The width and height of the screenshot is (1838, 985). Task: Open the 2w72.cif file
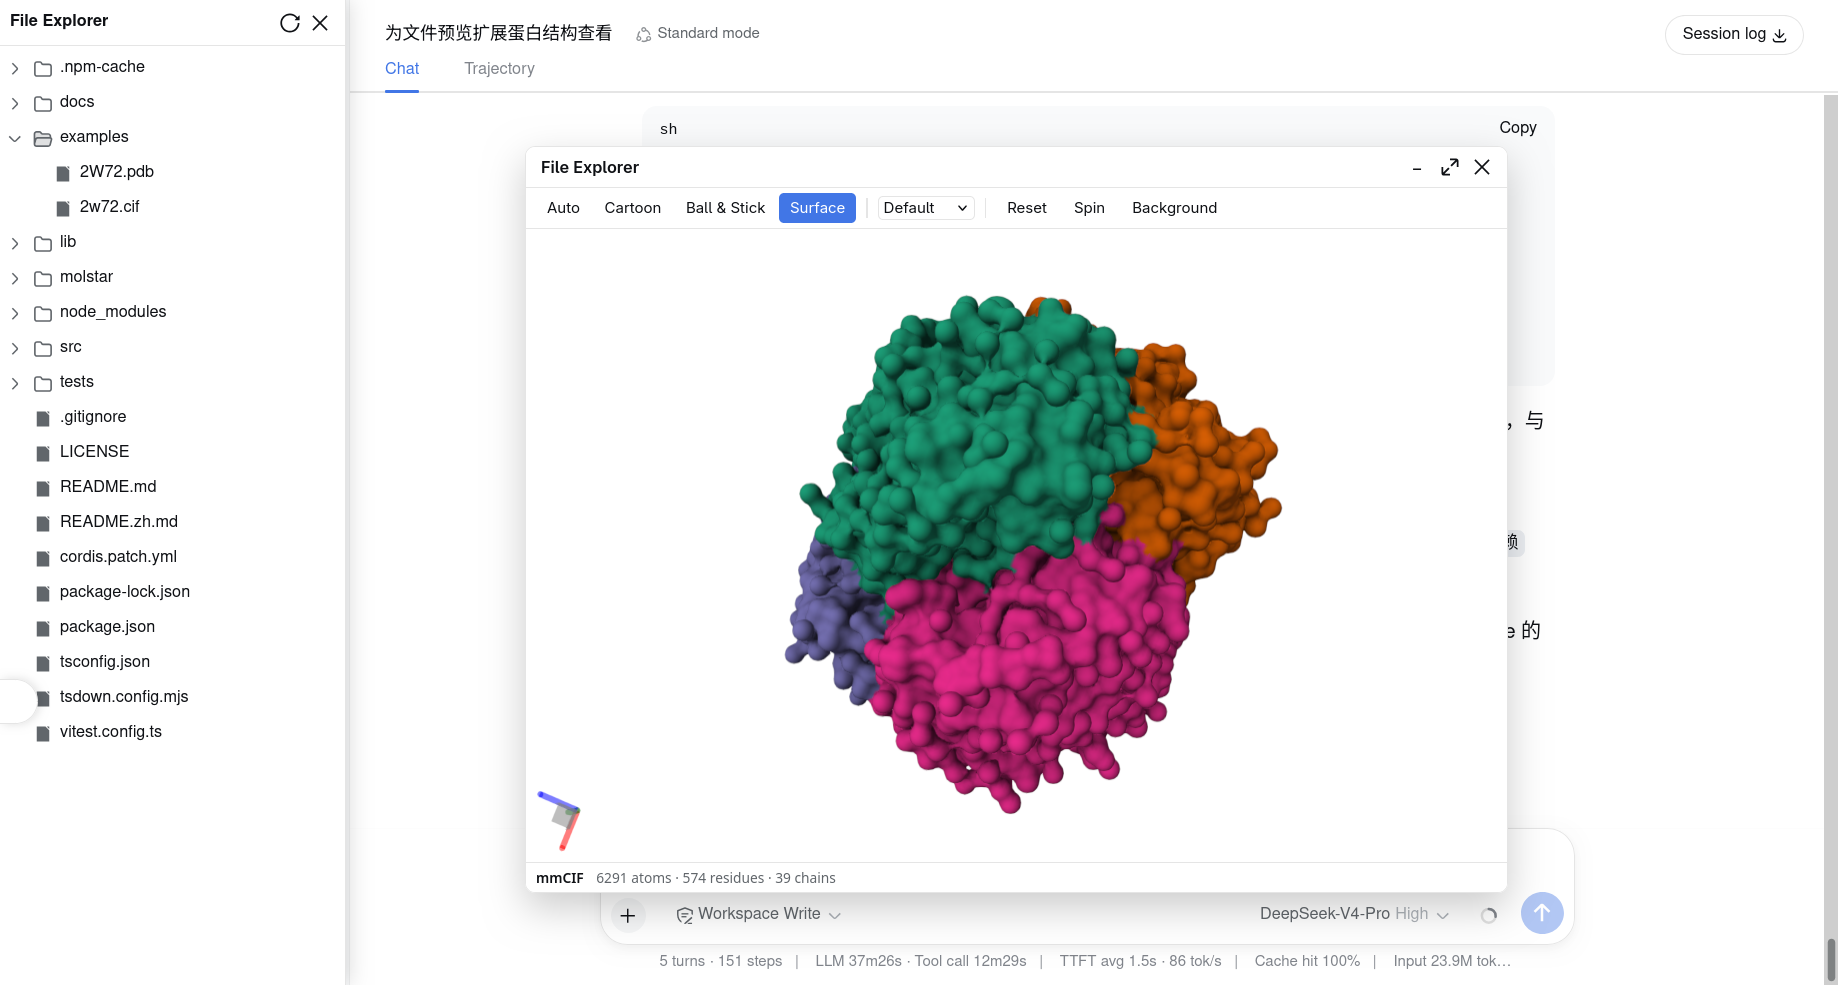click(x=109, y=207)
